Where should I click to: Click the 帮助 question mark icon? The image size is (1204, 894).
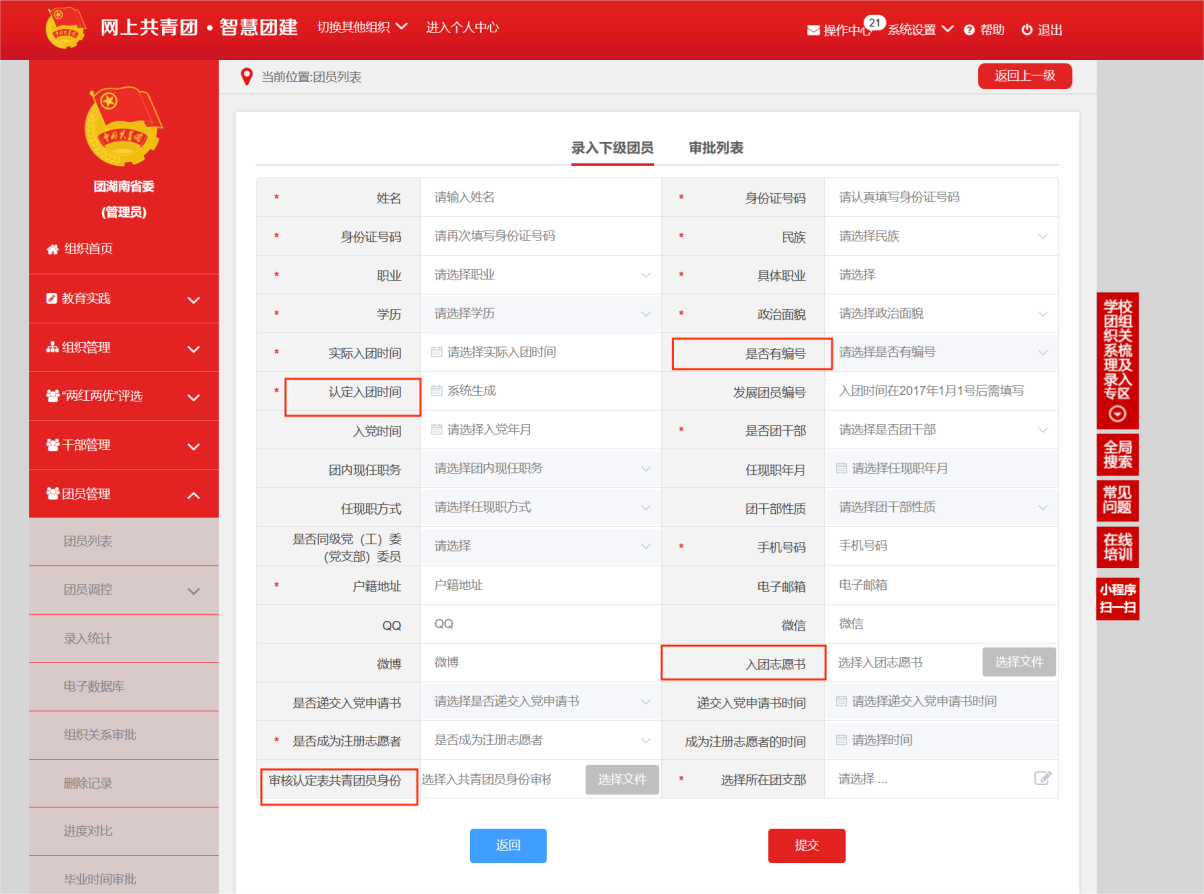(969, 30)
